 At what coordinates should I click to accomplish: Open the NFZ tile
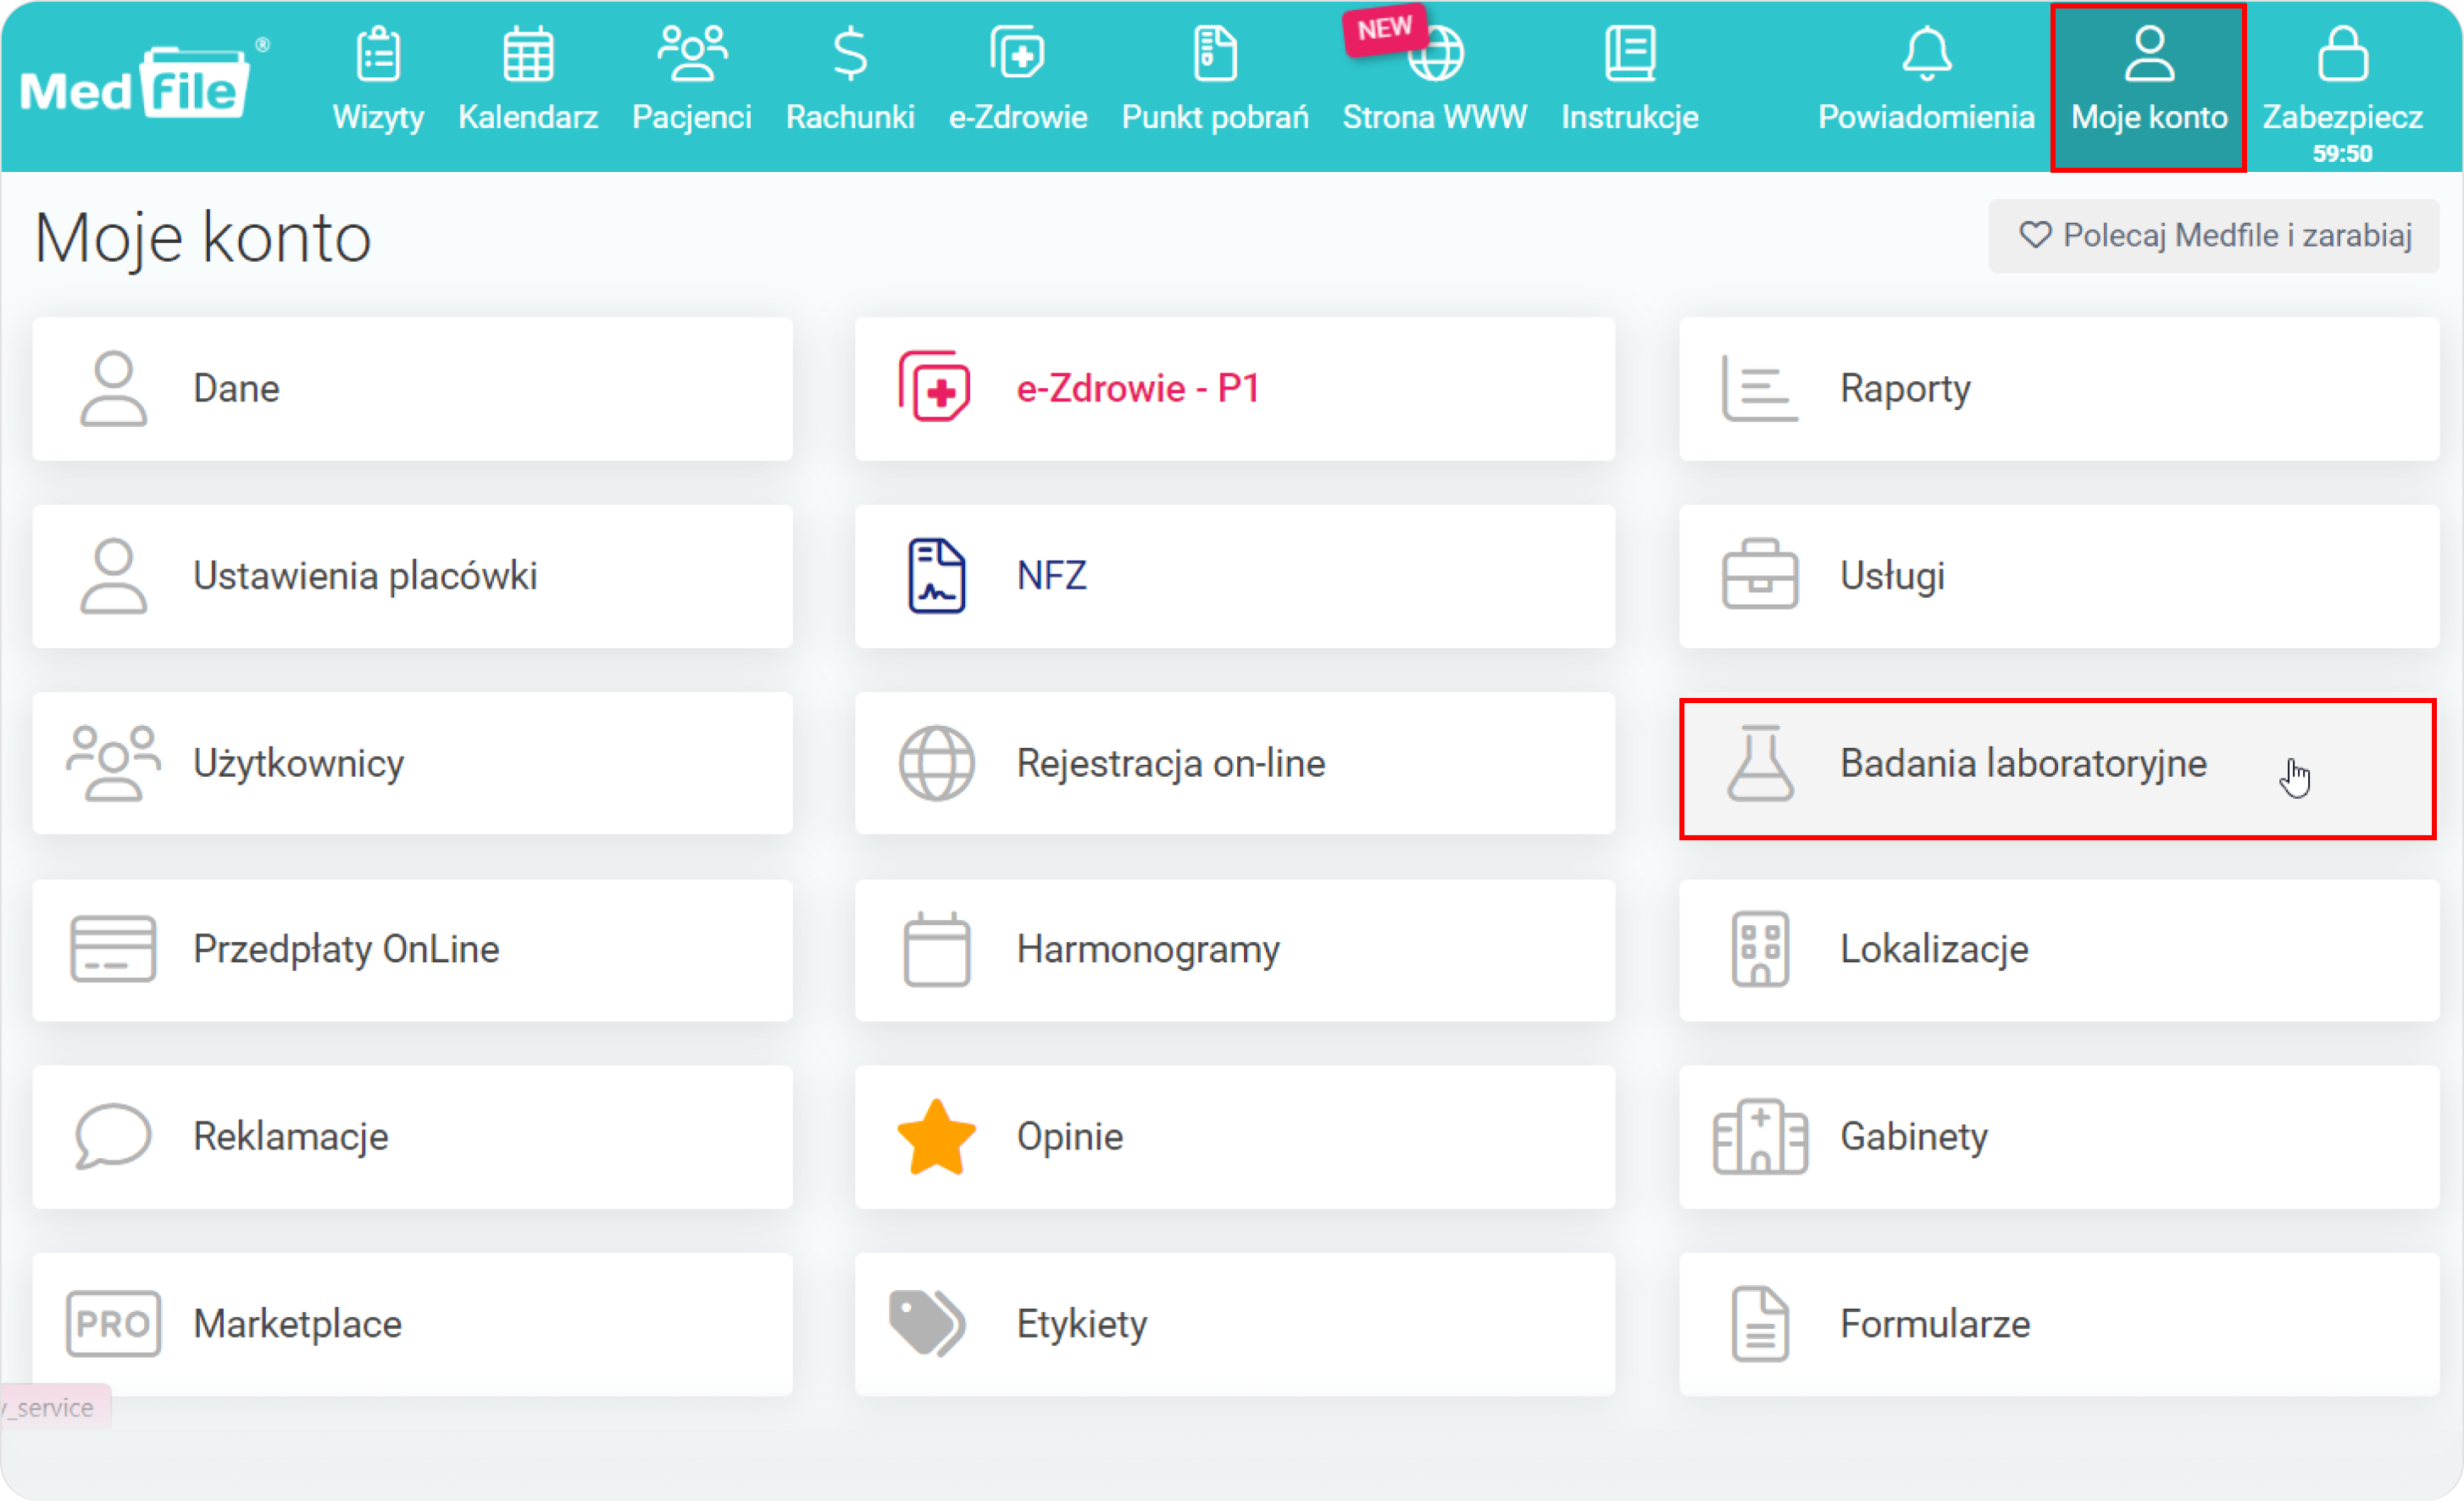pos(1235,575)
